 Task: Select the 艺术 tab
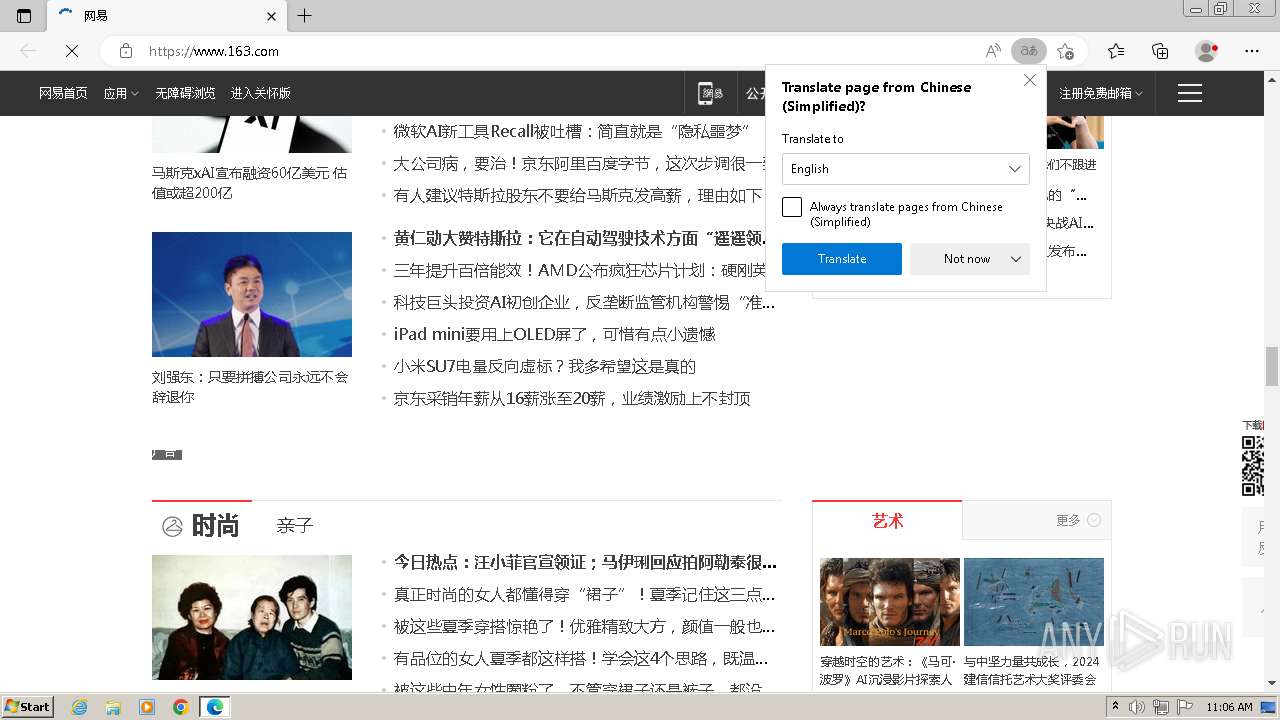tap(887, 521)
